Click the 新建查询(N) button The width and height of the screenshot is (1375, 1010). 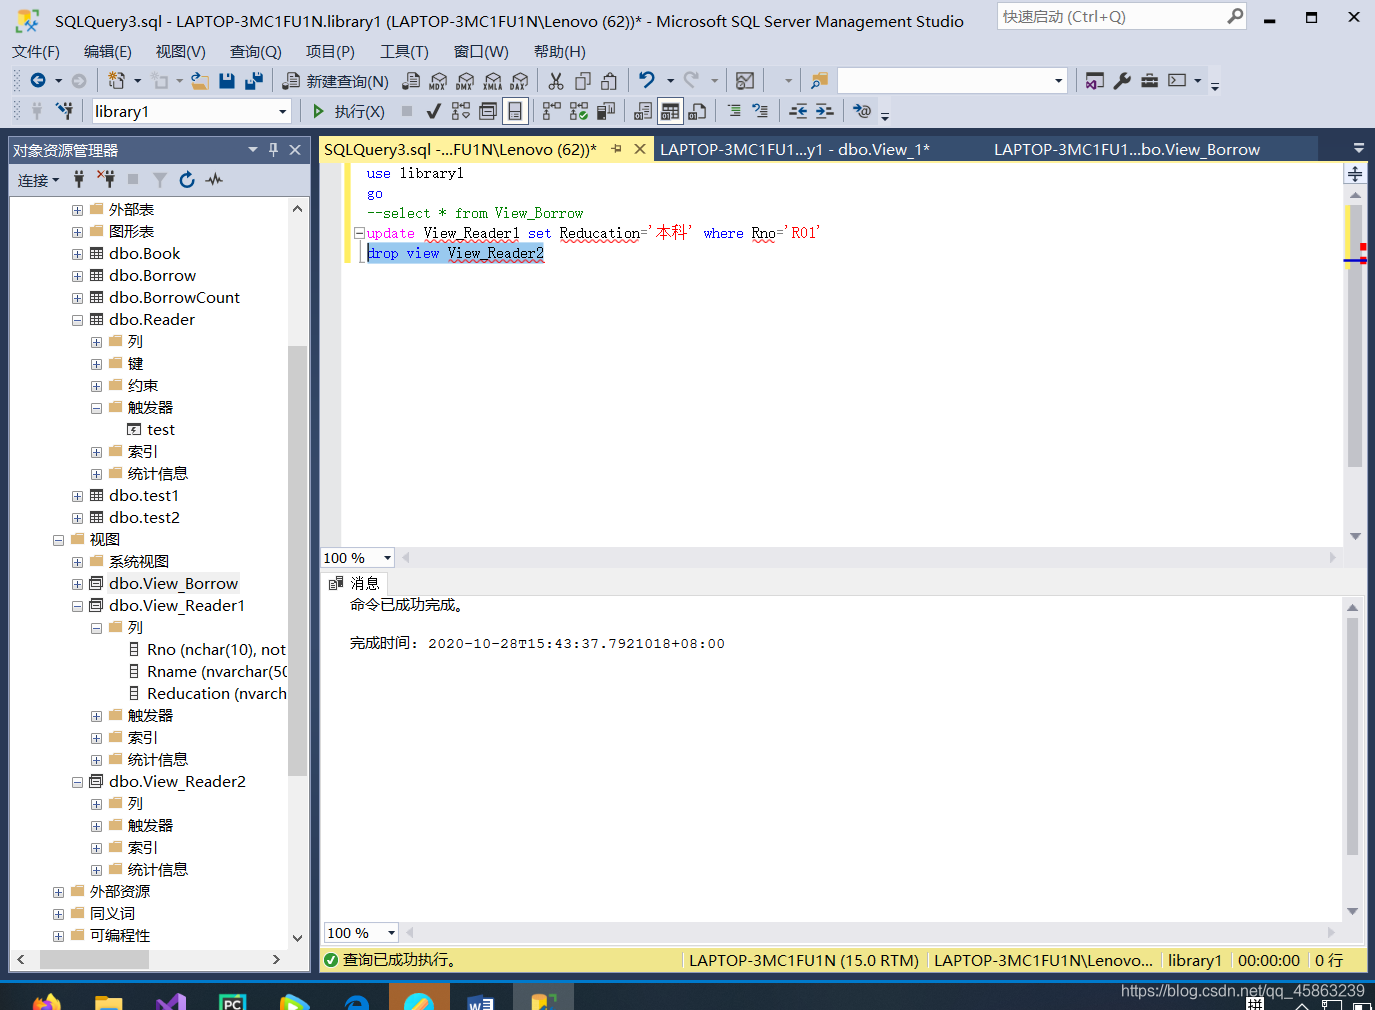point(336,81)
